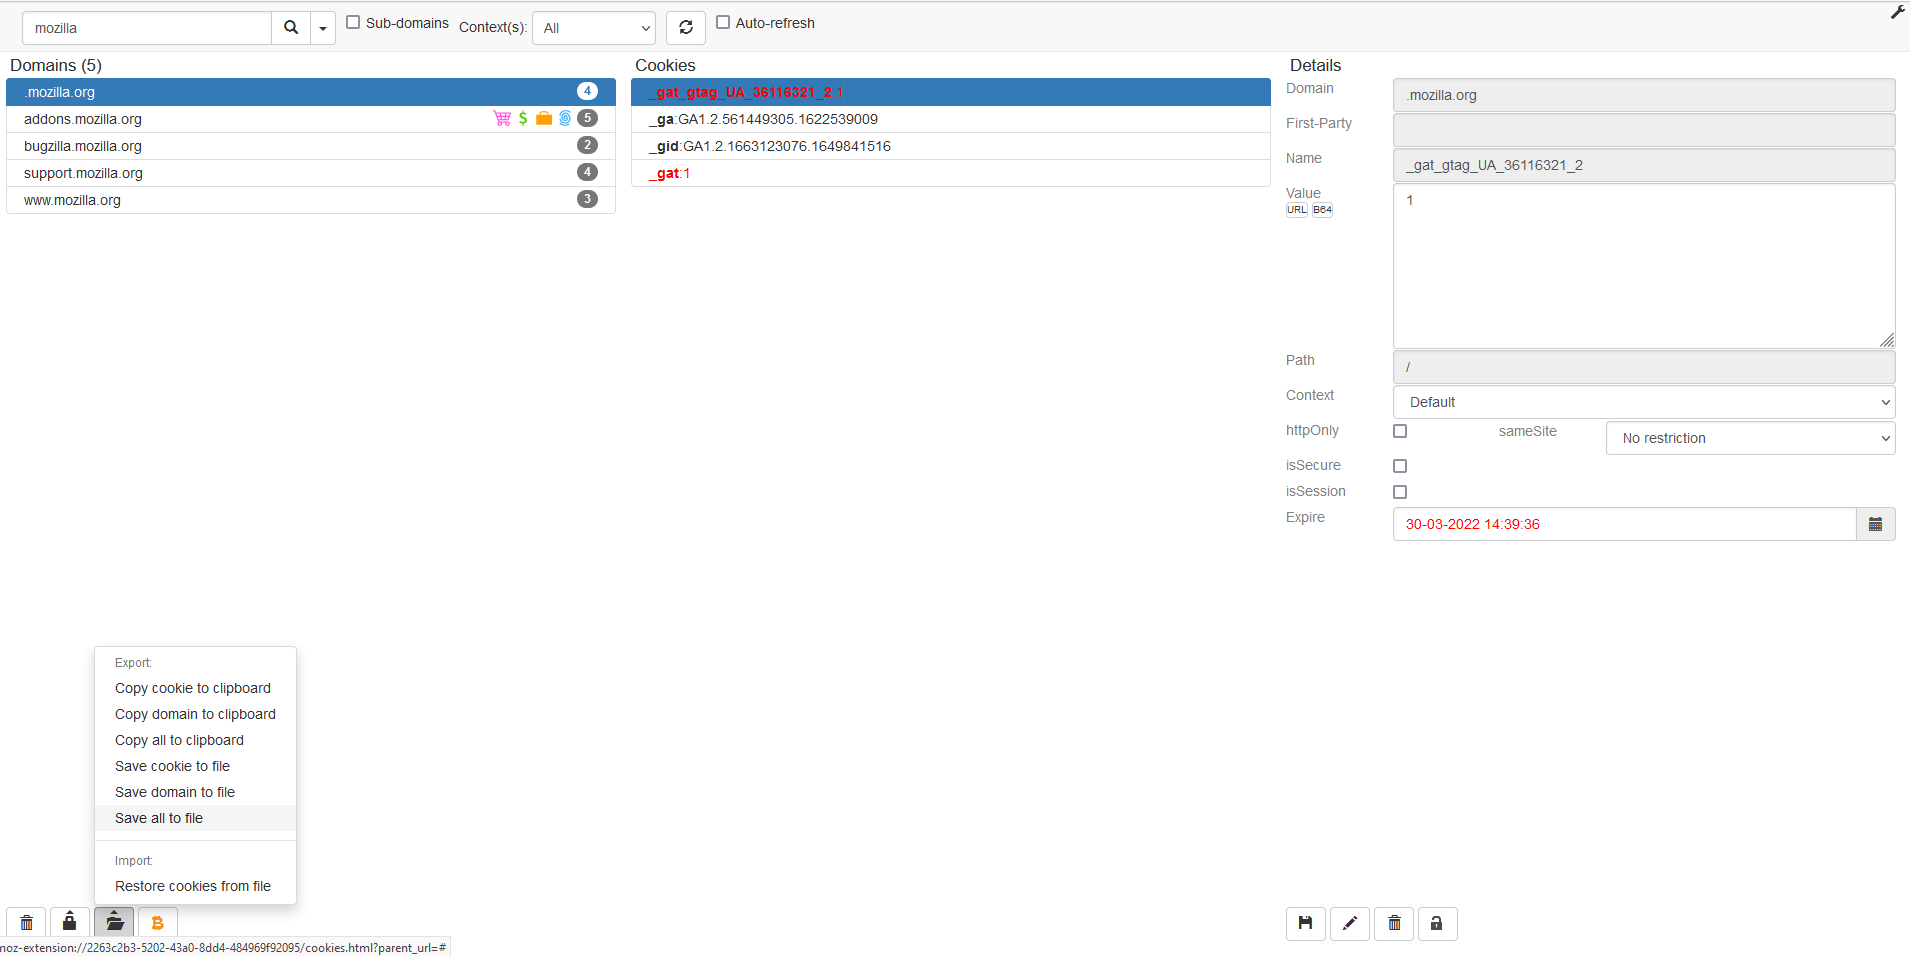Click the empty First-Party field
Screen dimensions: 1910x956
pyautogui.click(x=1644, y=130)
